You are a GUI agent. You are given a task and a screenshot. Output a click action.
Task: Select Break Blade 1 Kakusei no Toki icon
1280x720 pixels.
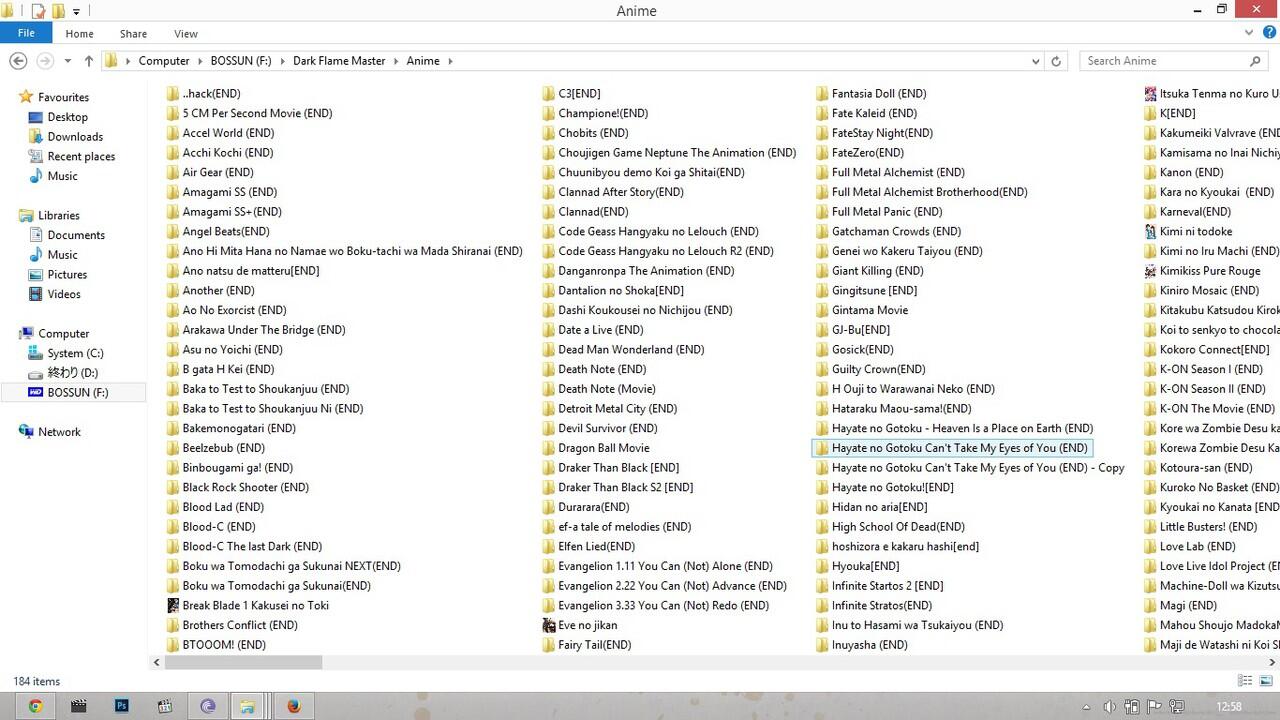click(172, 605)
